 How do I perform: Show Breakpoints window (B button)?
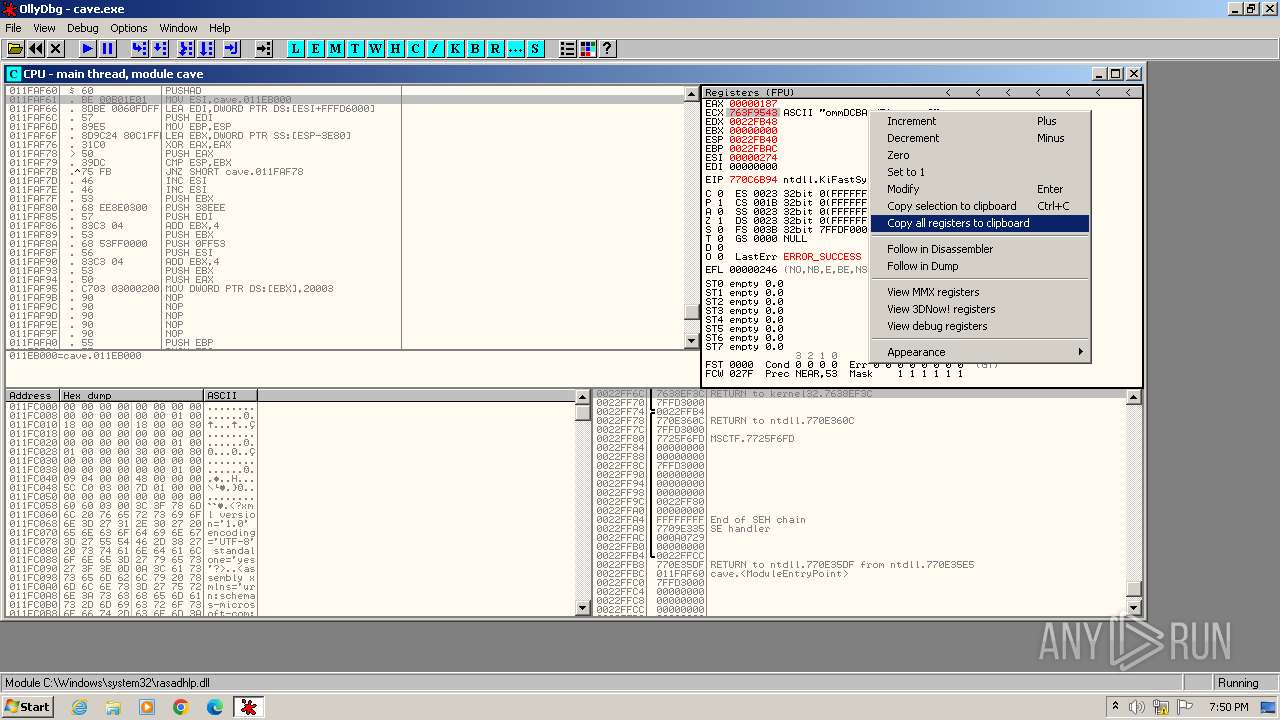coord(476,48)
